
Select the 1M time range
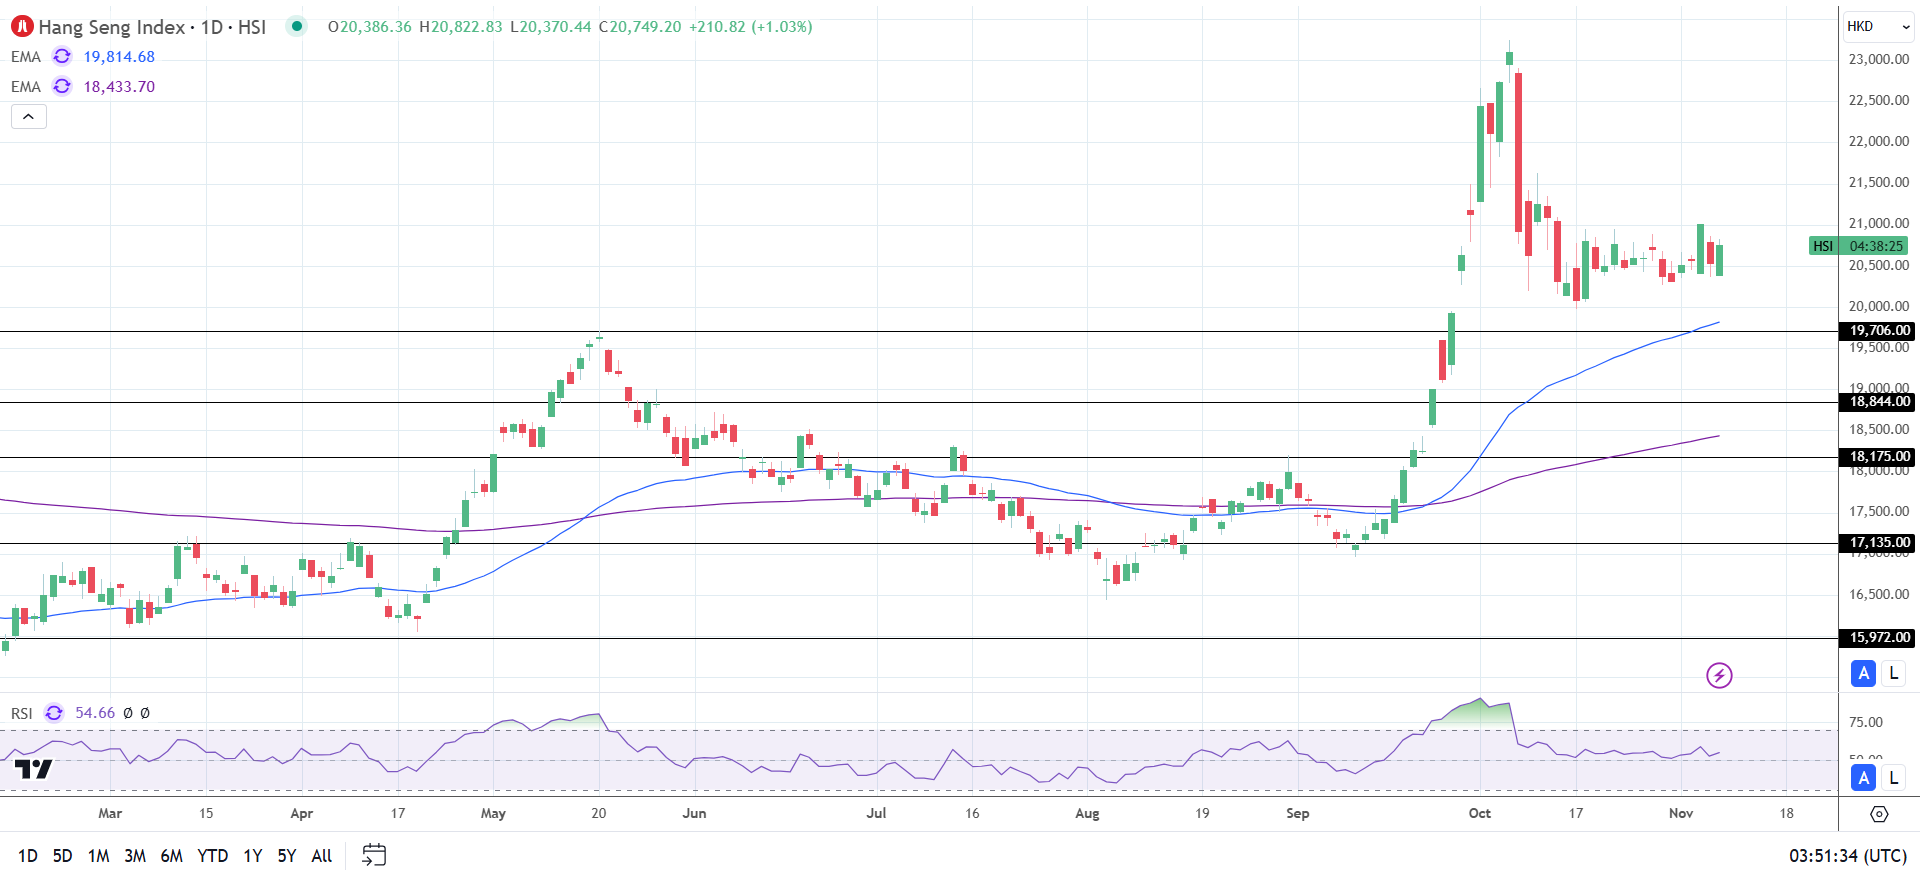click(98, 856)
